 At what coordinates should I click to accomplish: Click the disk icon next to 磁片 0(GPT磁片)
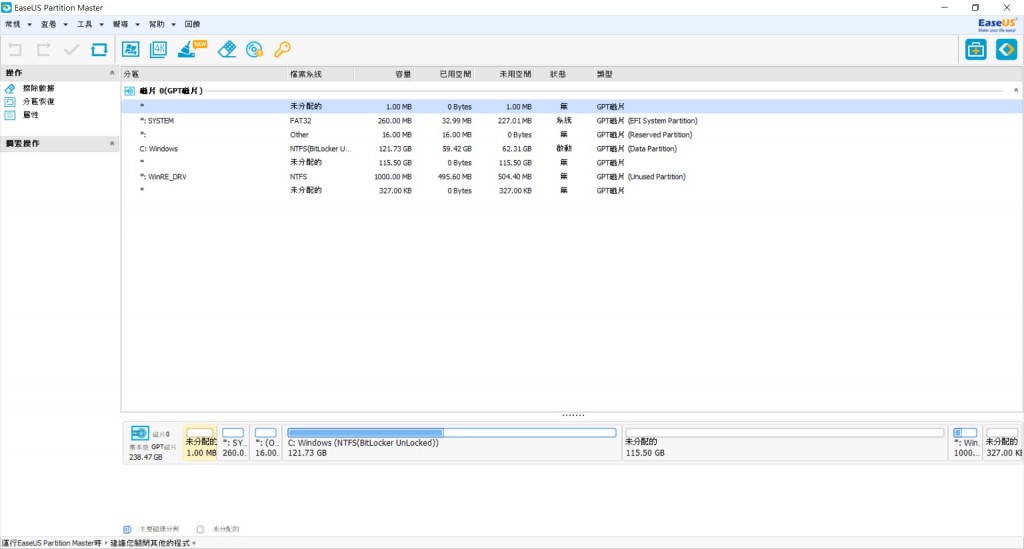click(129, 91)
